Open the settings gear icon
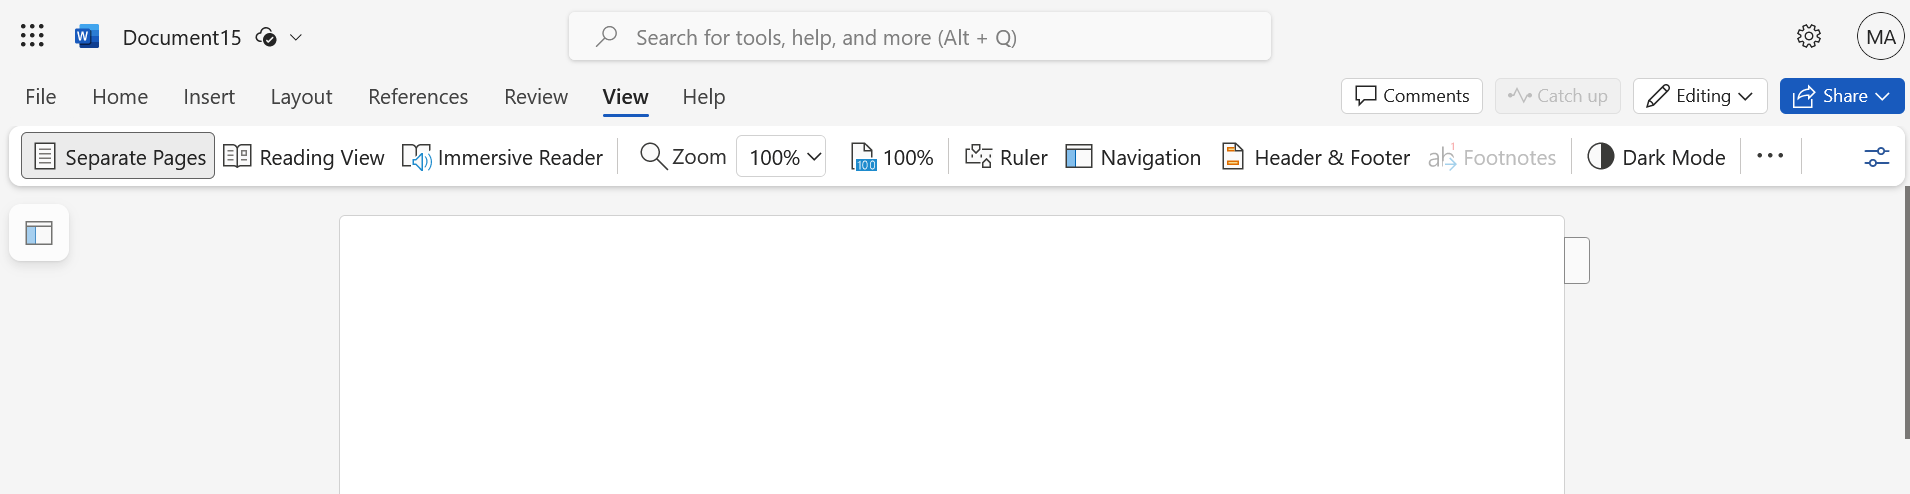This screenshot has height=494, width=1910. click(x=1808, y=37)
